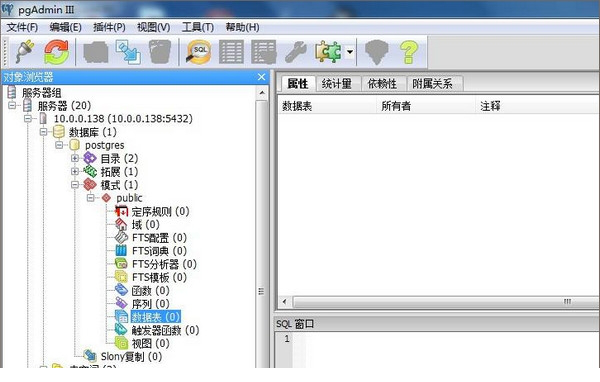Click the 模式 (1) schemas icon
The image size is (600, 382).
click(x=90, y=184)
